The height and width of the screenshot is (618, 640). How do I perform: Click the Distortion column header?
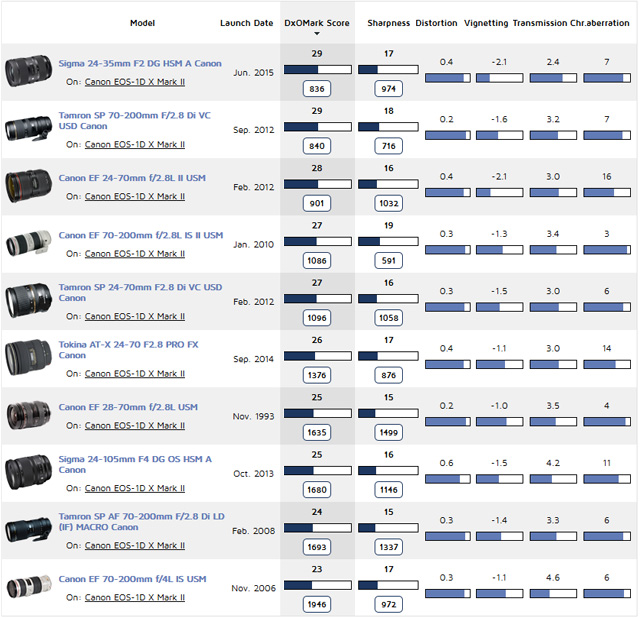[x=436, y=23]
